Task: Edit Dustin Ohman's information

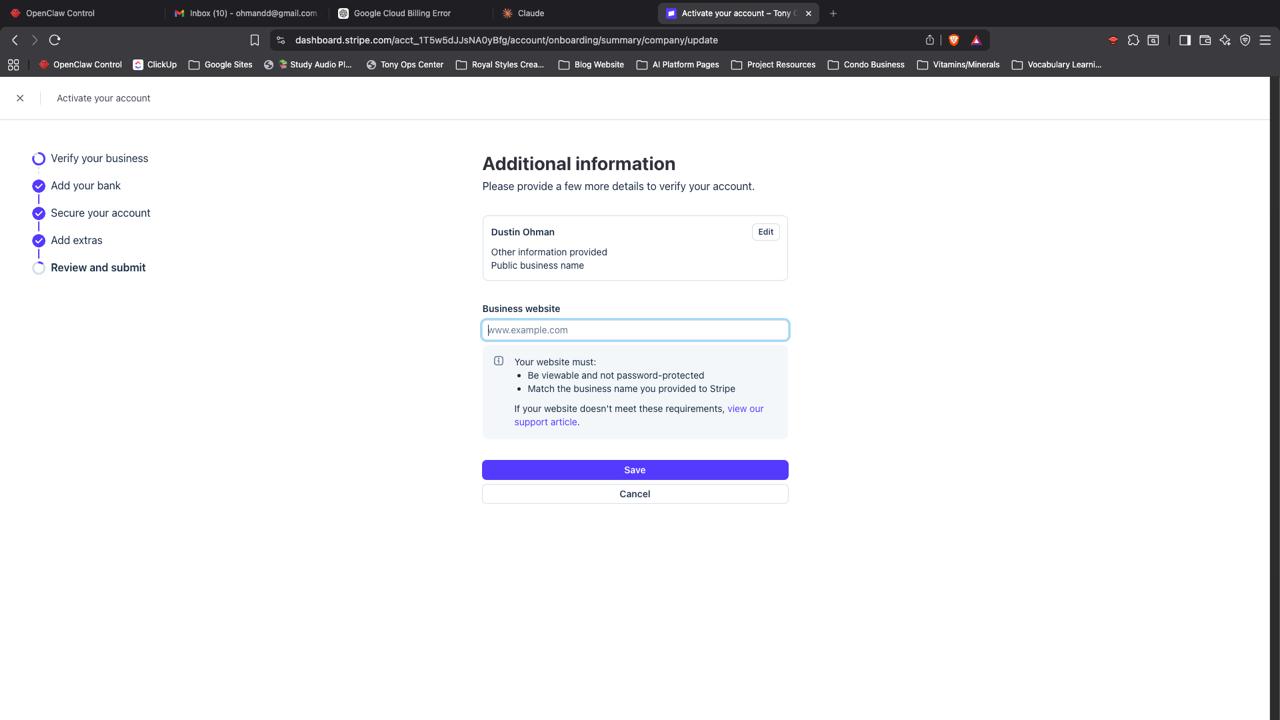Action: [765, 232]
